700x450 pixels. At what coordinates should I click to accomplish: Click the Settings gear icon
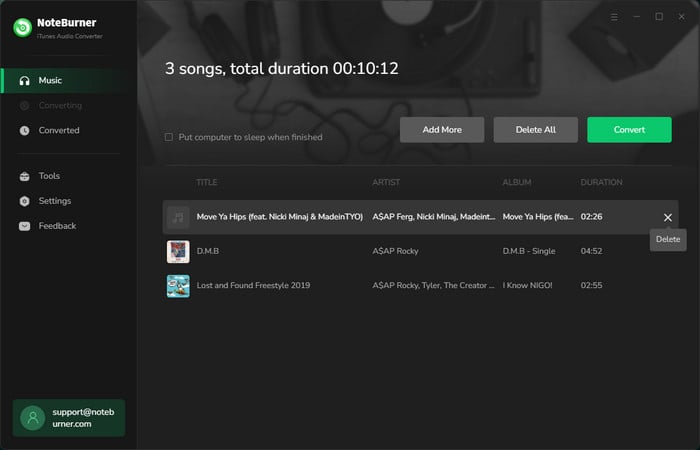(25, 201)
